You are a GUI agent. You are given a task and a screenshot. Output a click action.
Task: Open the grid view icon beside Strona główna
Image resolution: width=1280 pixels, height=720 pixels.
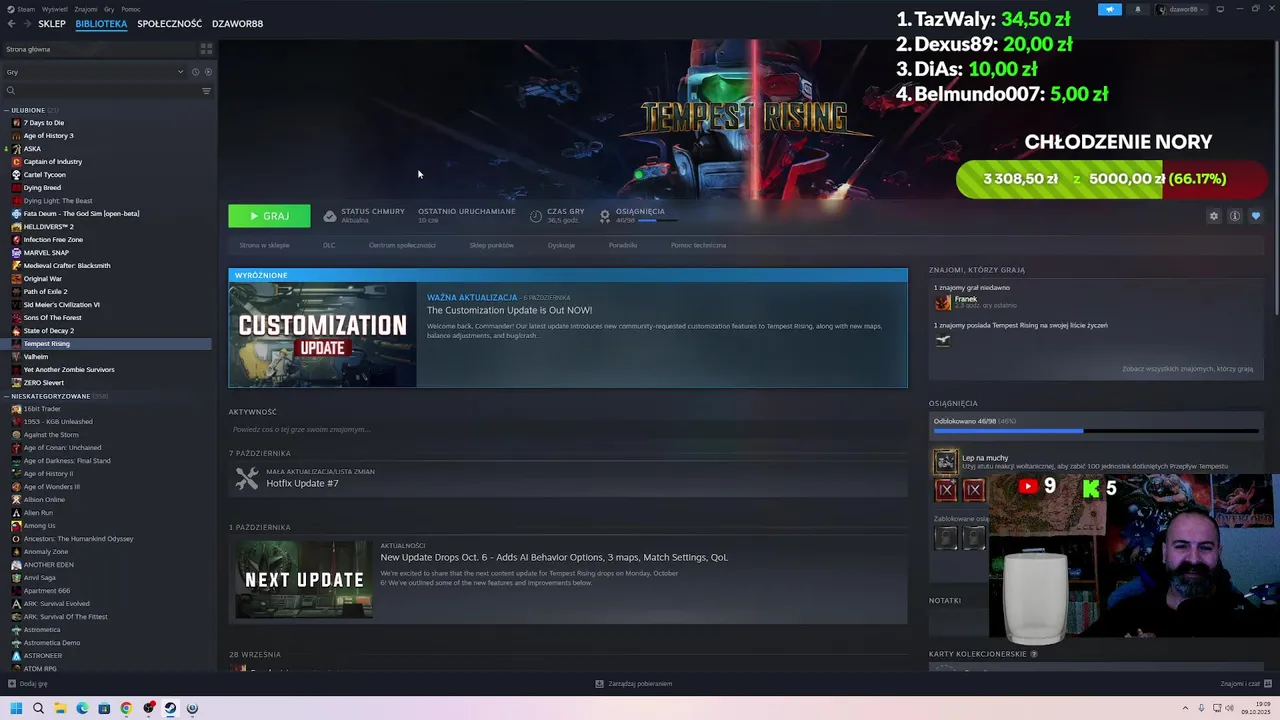[206, 49]
